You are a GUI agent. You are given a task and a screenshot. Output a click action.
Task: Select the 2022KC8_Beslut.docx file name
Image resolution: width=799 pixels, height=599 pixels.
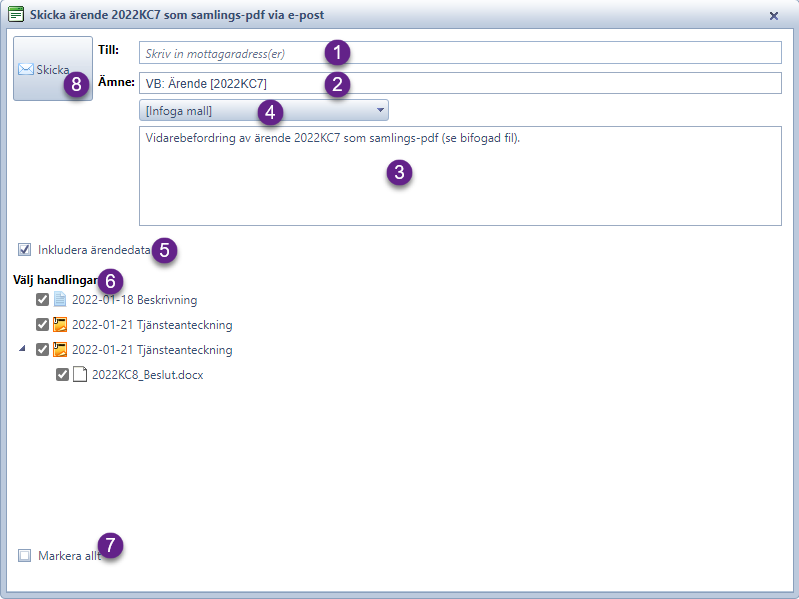(148, 375)
